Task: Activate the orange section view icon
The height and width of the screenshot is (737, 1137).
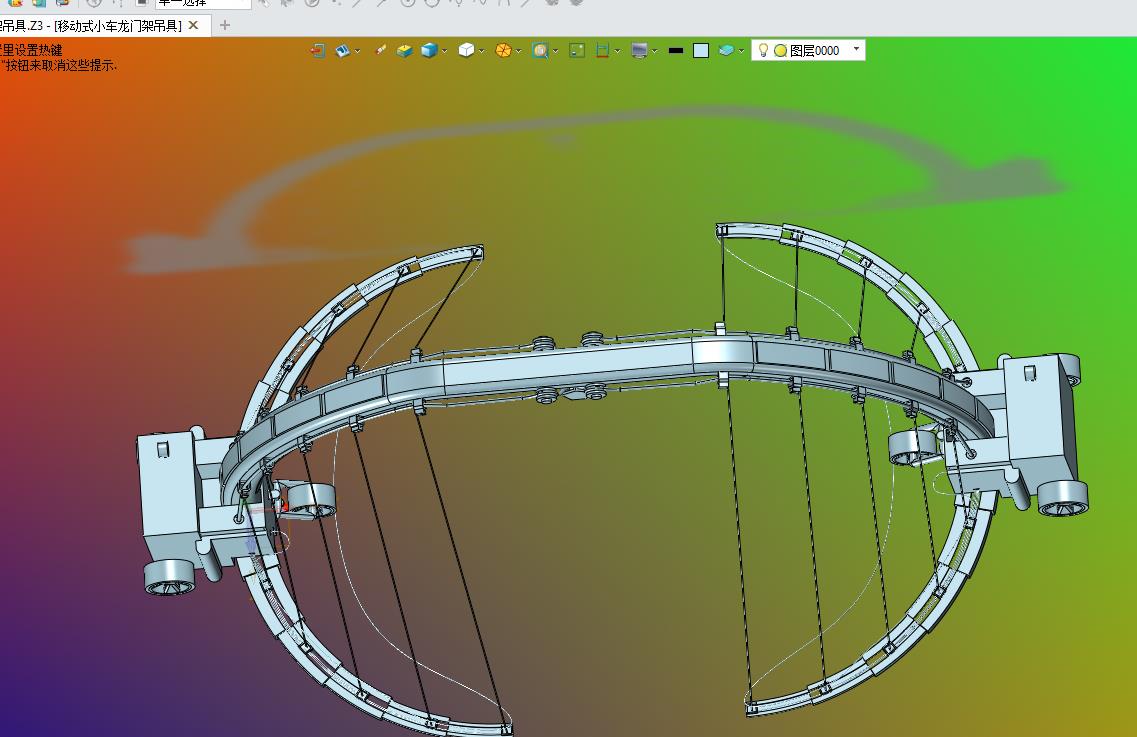Action: [503, 50]
